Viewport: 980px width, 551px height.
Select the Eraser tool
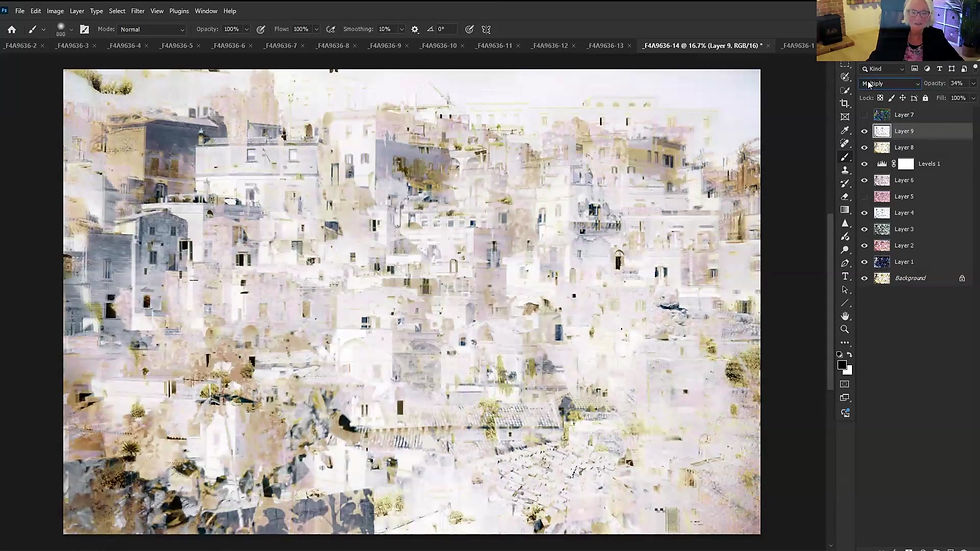pyautogui.click(x=845, y=196)
